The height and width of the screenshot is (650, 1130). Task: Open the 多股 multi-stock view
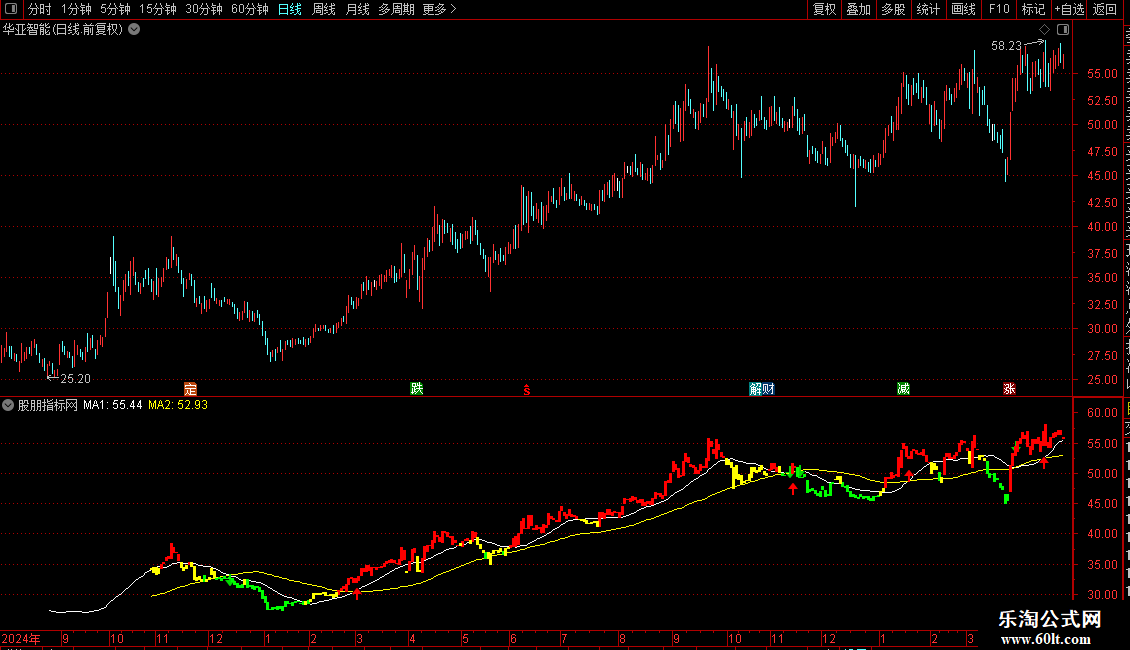pyautogui.click(x=893, y=9)
